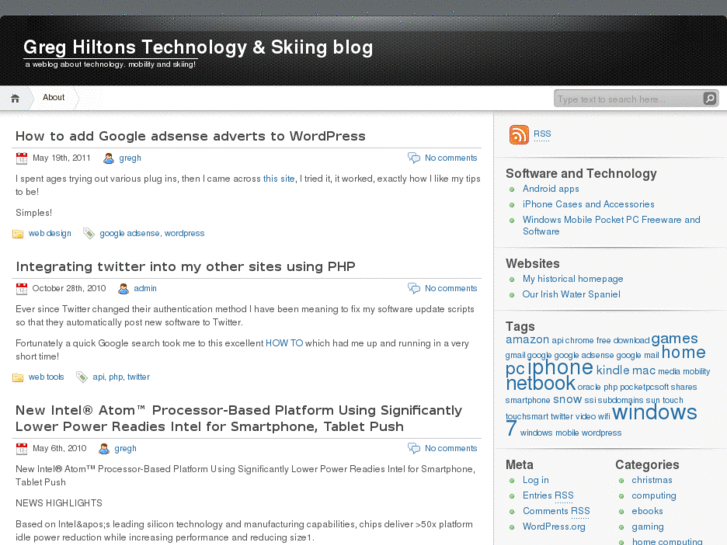Open the google adsense post tag
The image size is (727, 545).
tap(129, 233)
